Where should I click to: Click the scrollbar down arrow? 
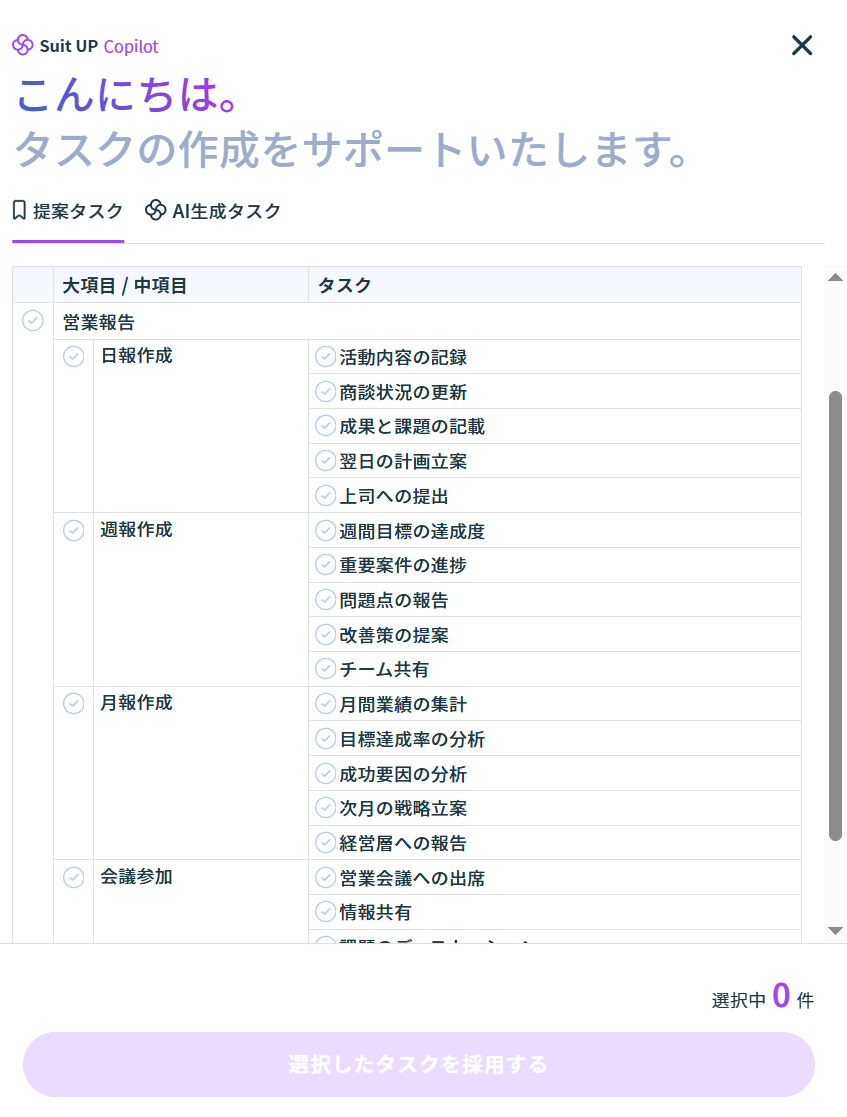pyautogui.click(x=836, y=931)
